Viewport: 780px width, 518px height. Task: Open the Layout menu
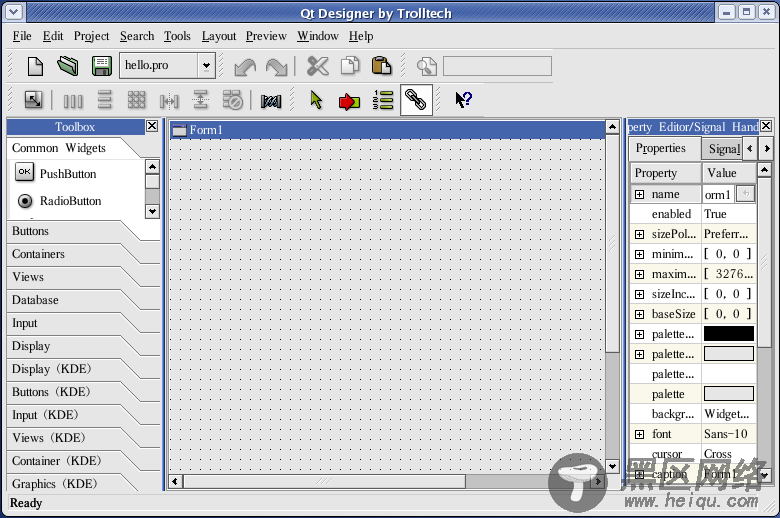pyautogui.click(x=219, y=36)
